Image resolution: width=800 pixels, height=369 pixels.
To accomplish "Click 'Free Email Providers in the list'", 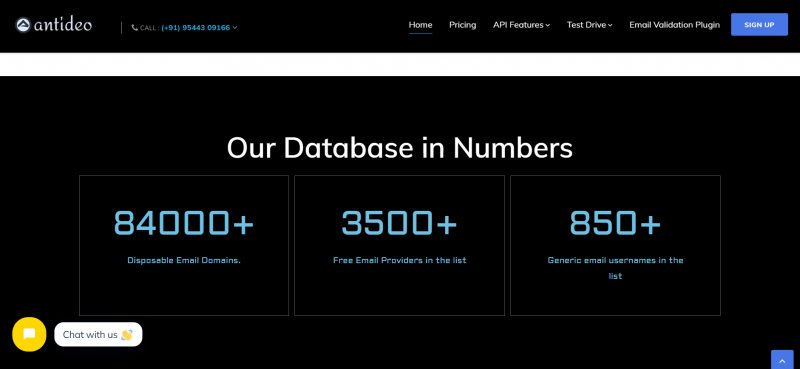I will tap(399, 260).
